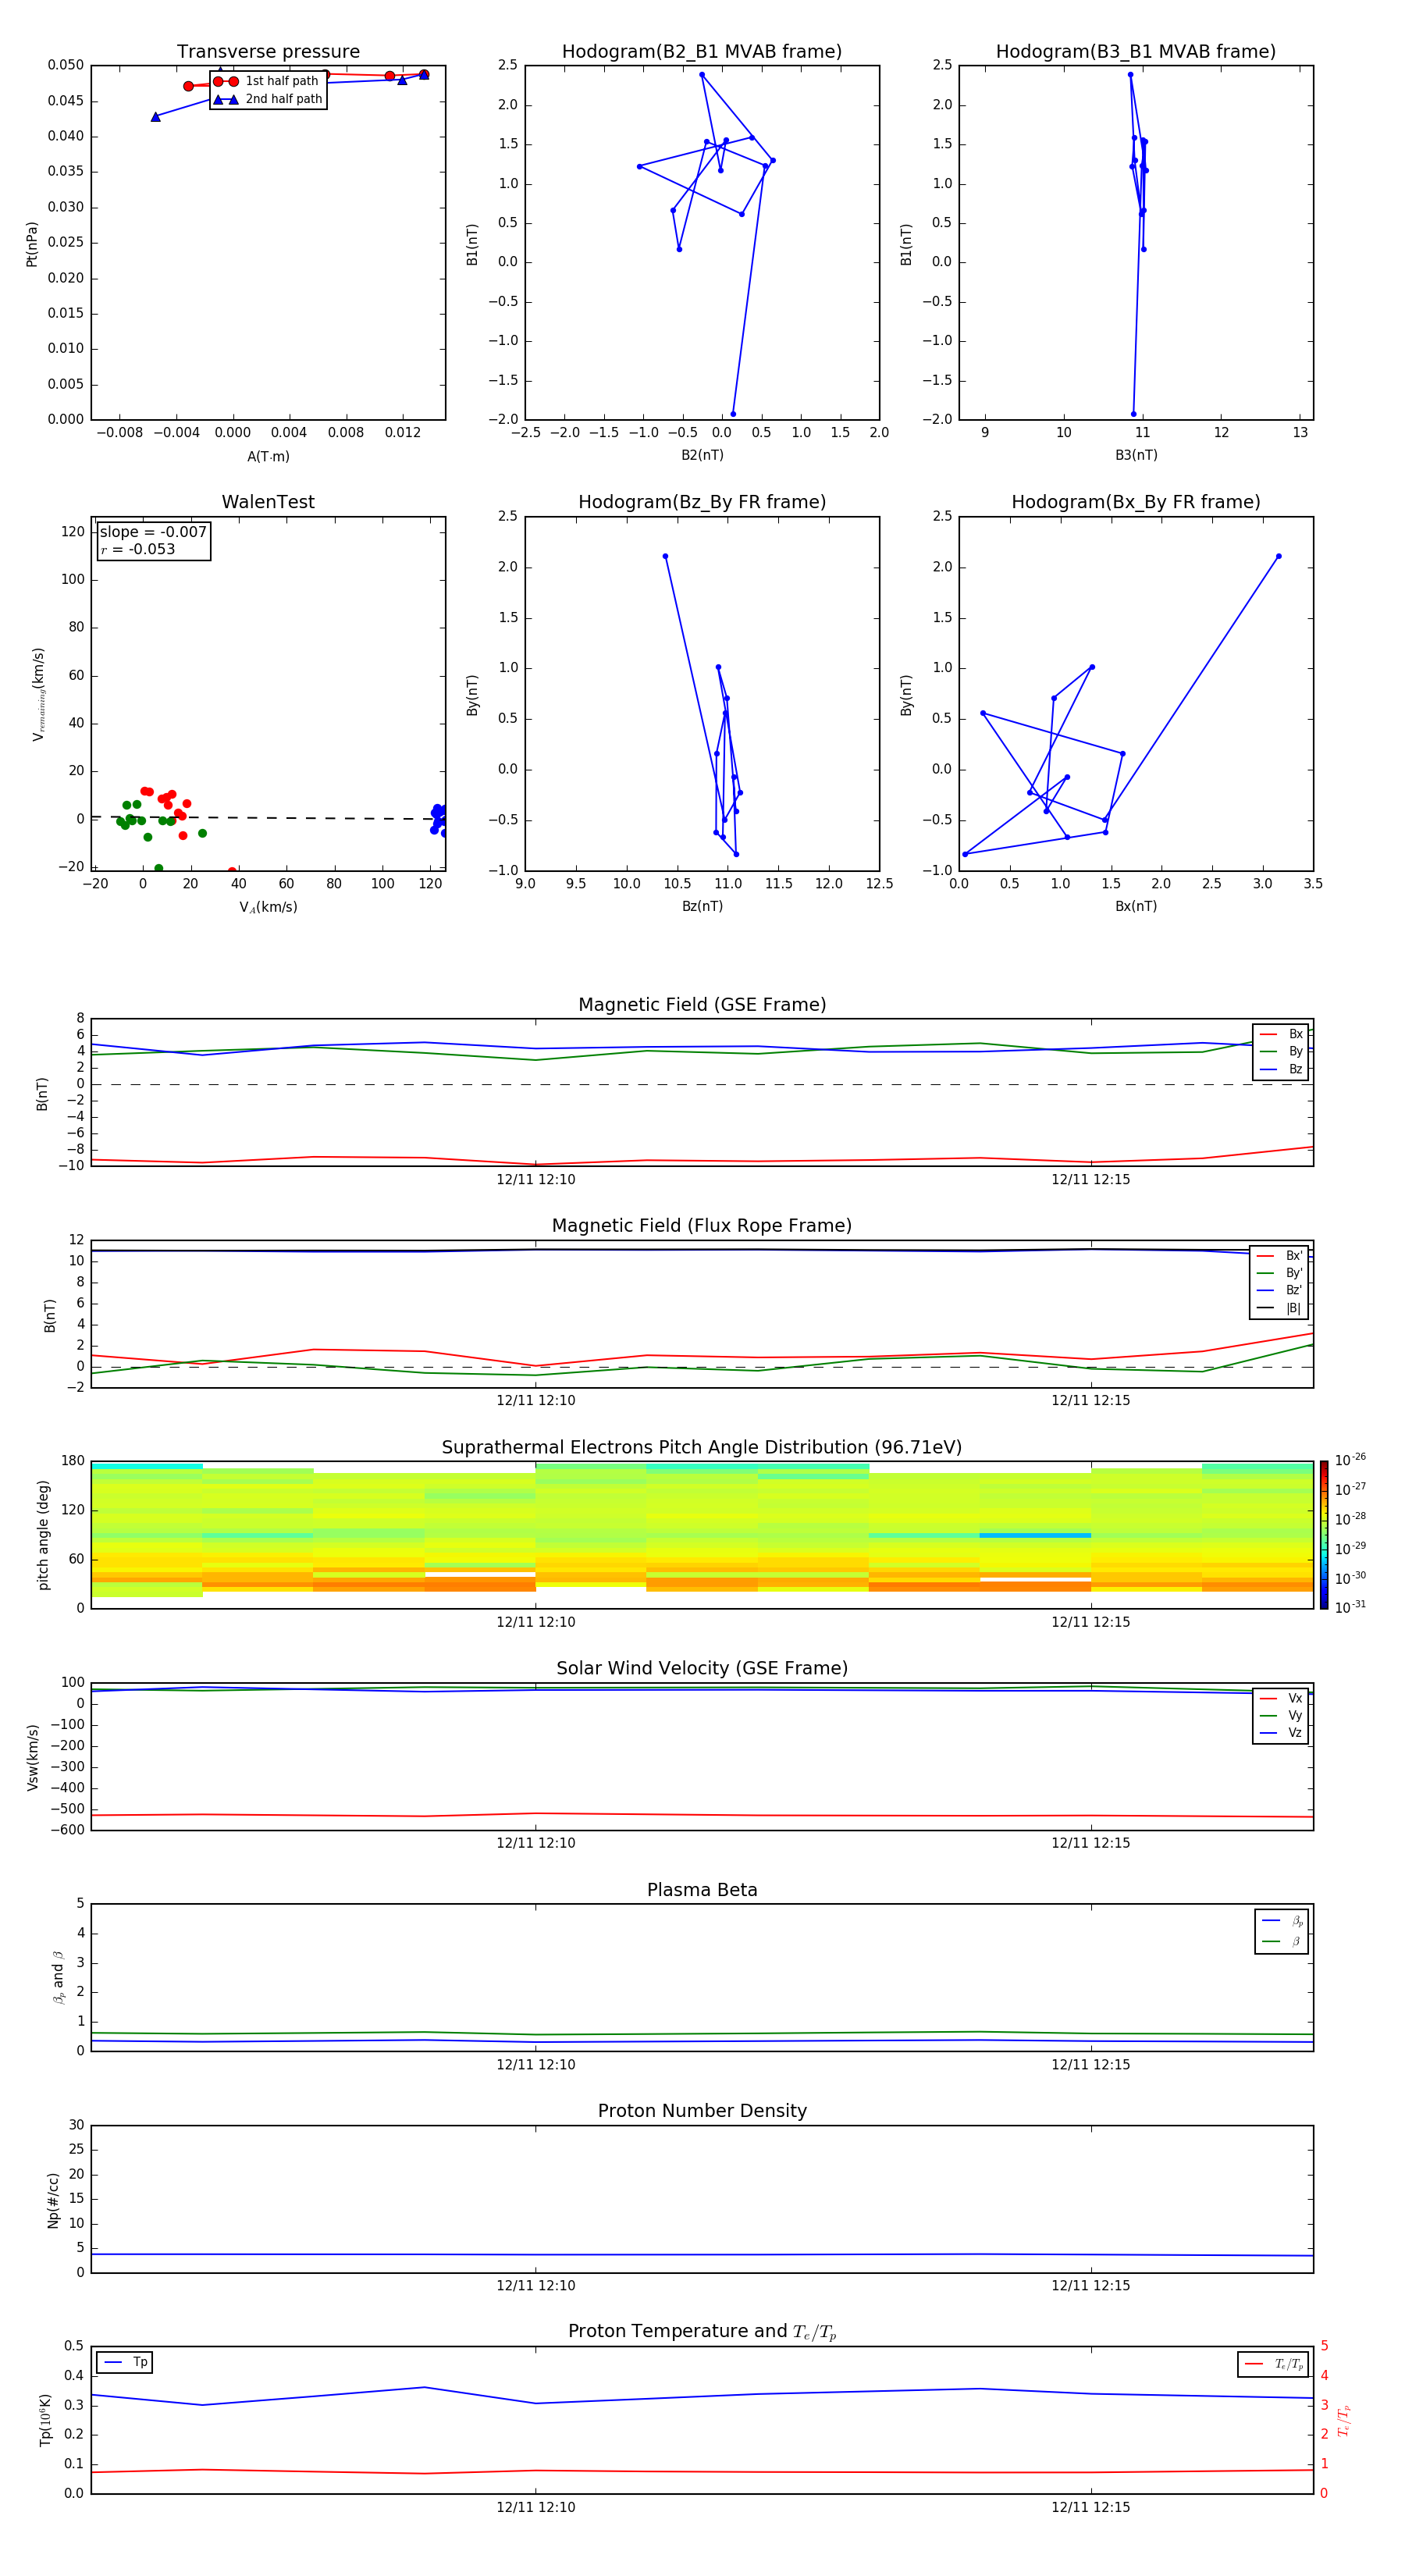This screenshot has width=1405, height=2576.
Task: Select '2nd half path' legend entry
Action: tap(267, 99)
